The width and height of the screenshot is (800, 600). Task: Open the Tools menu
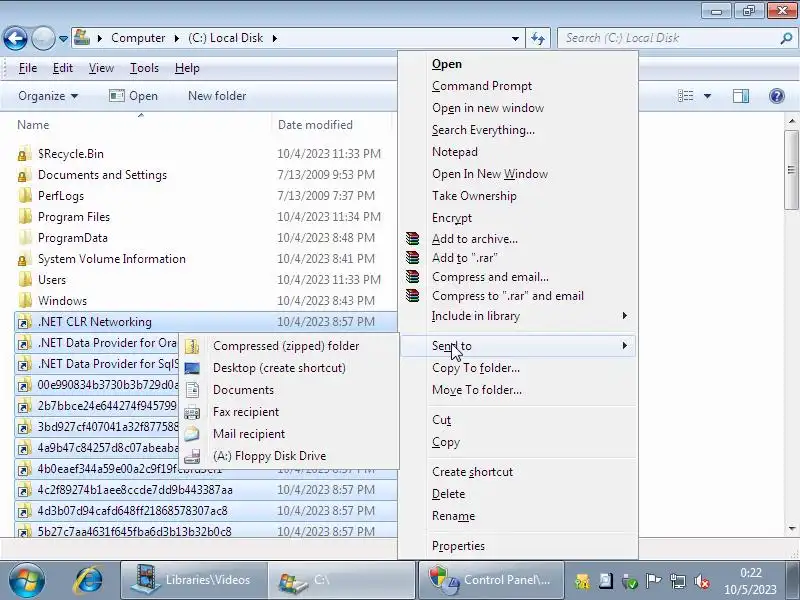coord(144,68)
